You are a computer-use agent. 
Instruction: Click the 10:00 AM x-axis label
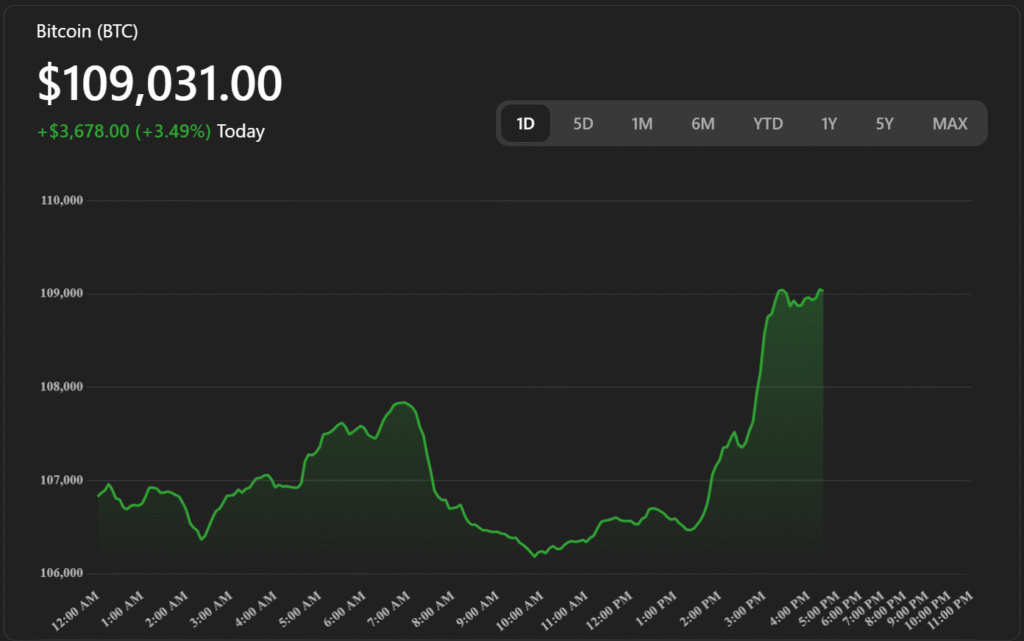pos(520,610)
